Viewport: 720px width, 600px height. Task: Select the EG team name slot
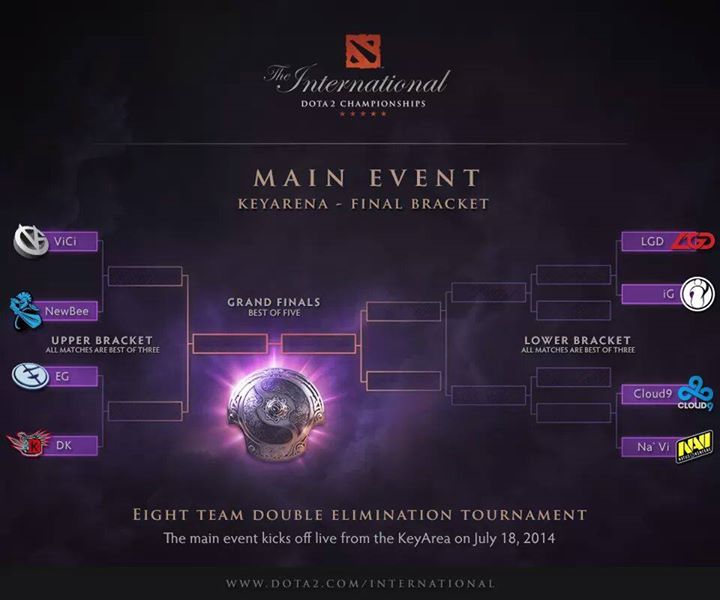71,377
